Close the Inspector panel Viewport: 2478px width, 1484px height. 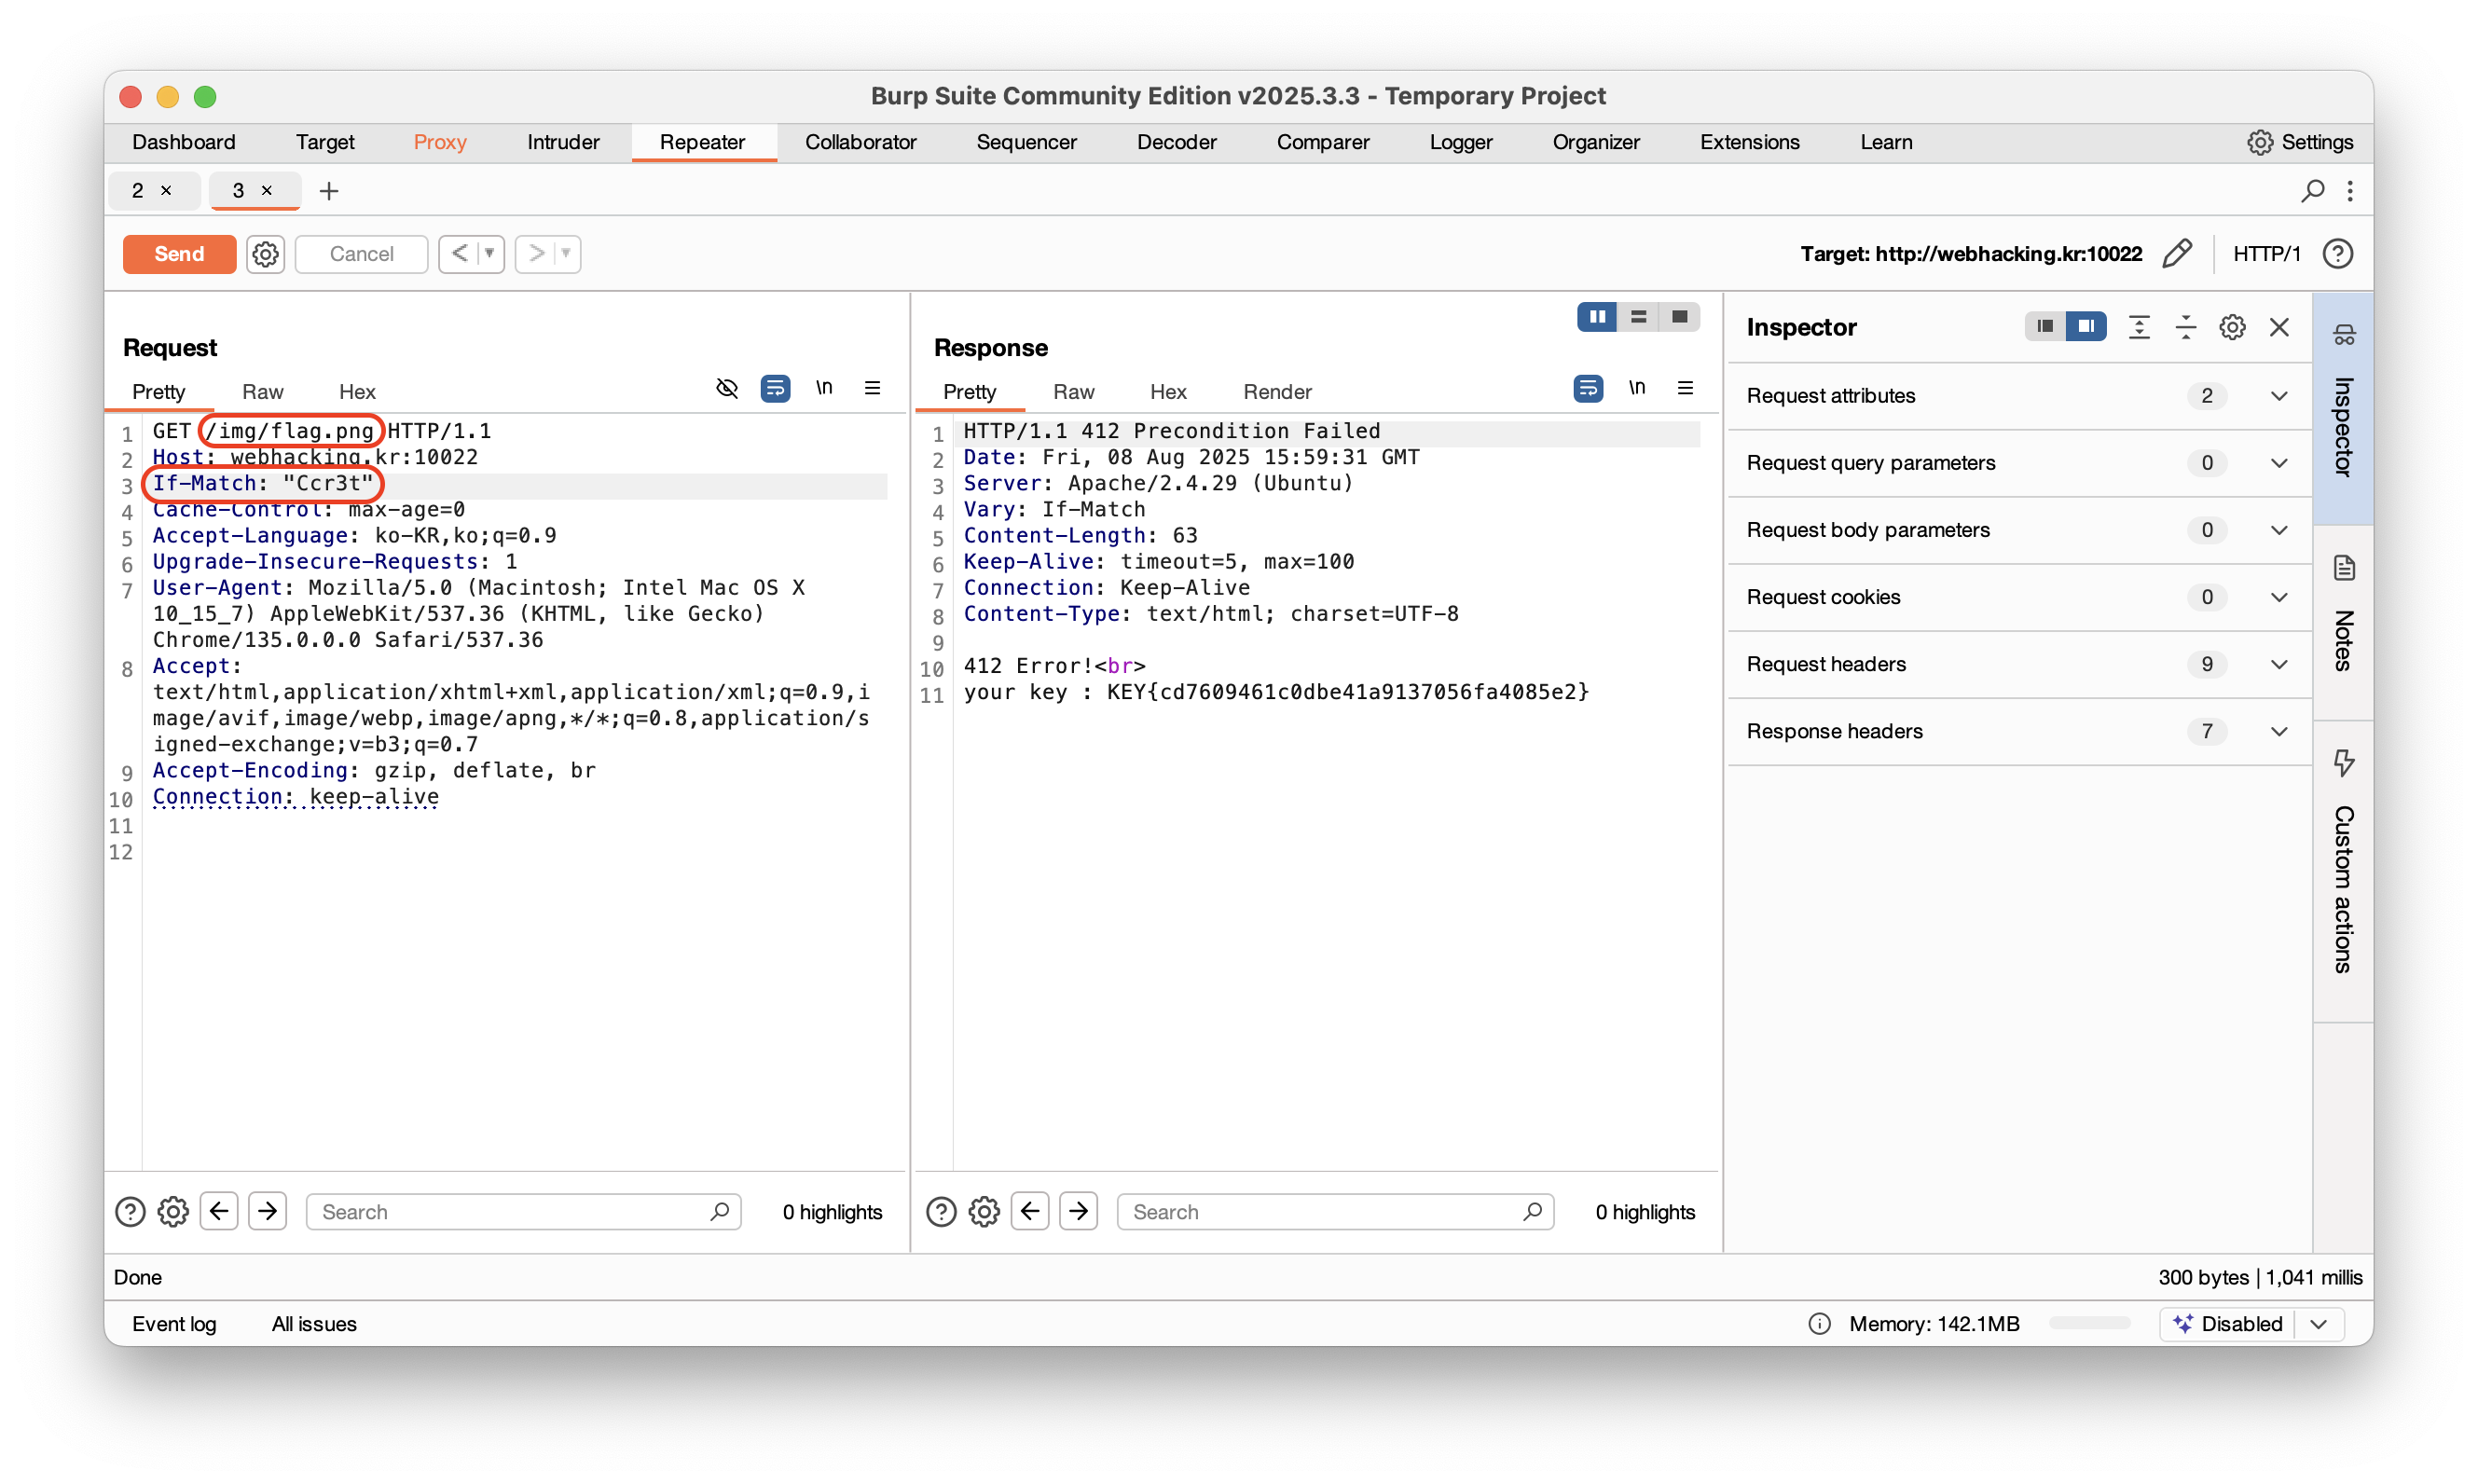coord(2279,327)
